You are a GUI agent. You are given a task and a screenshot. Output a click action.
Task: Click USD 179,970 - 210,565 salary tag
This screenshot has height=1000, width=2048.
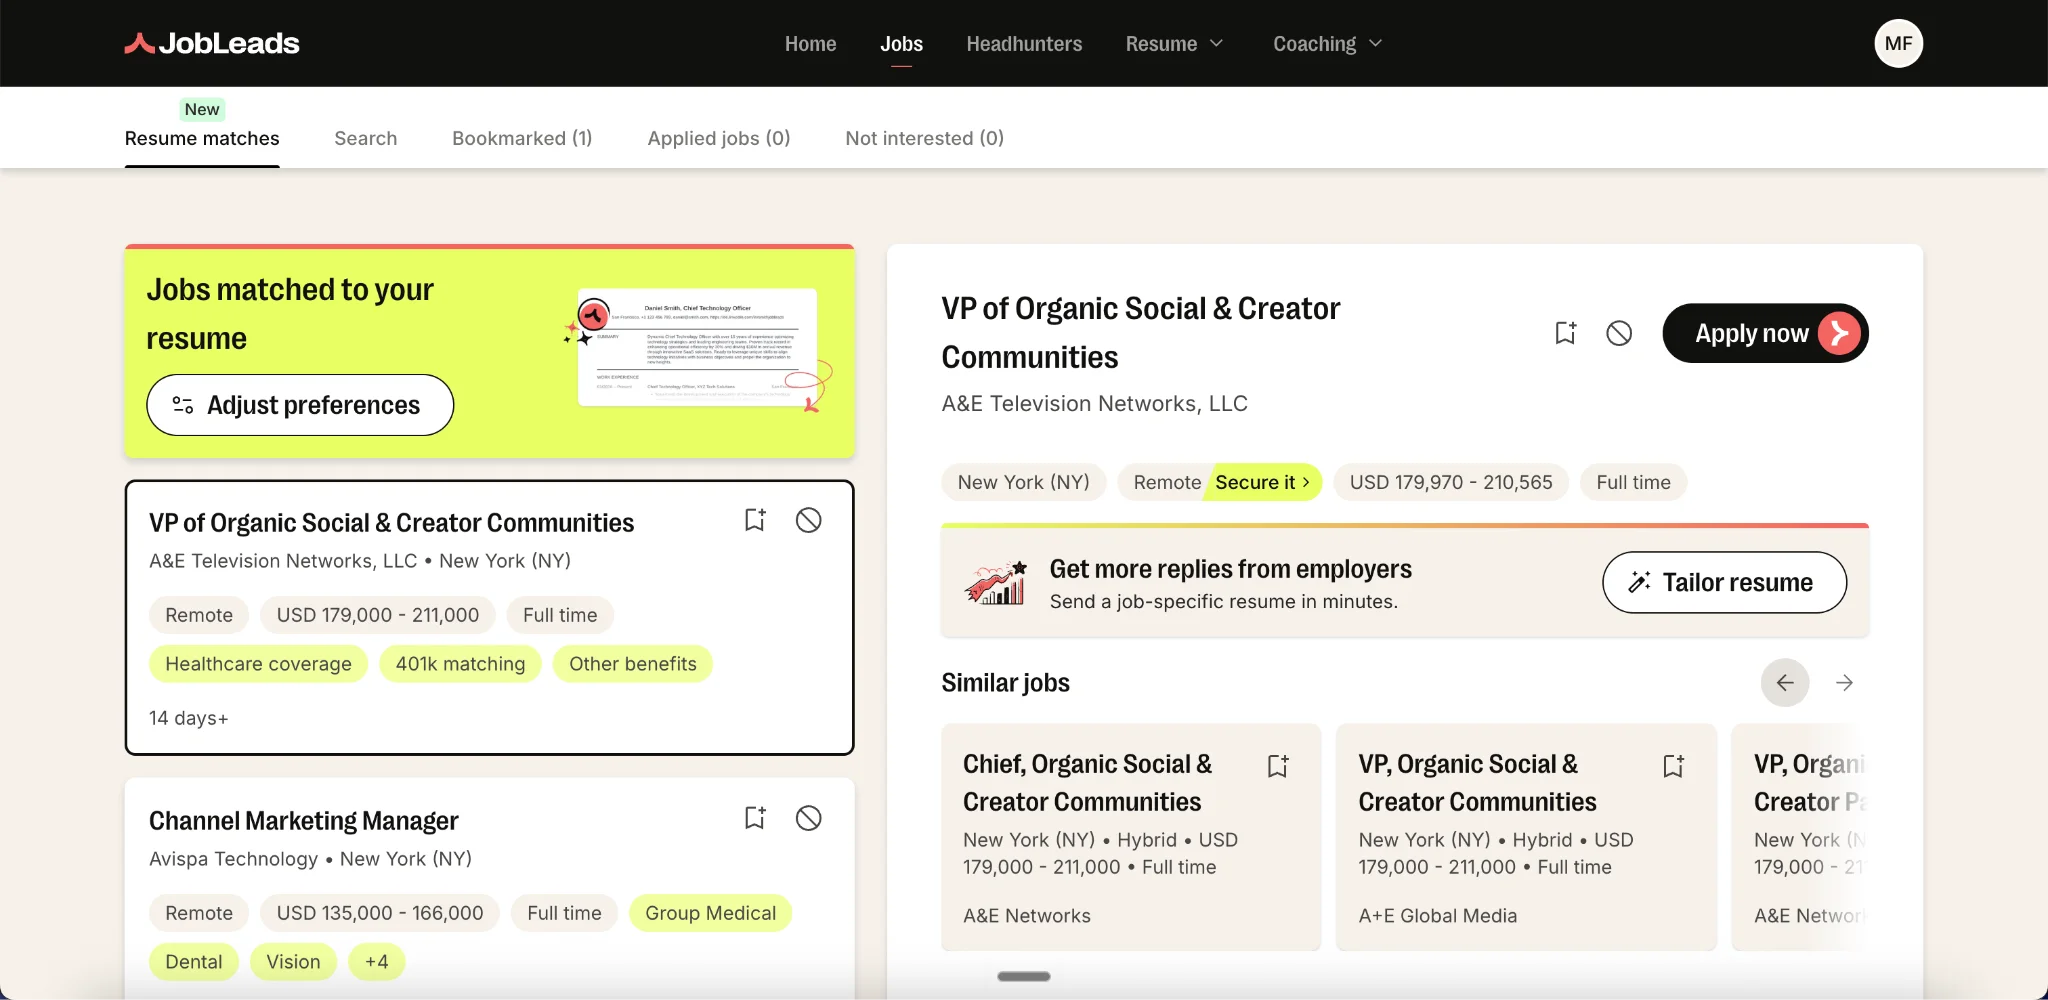(1451, 482)
